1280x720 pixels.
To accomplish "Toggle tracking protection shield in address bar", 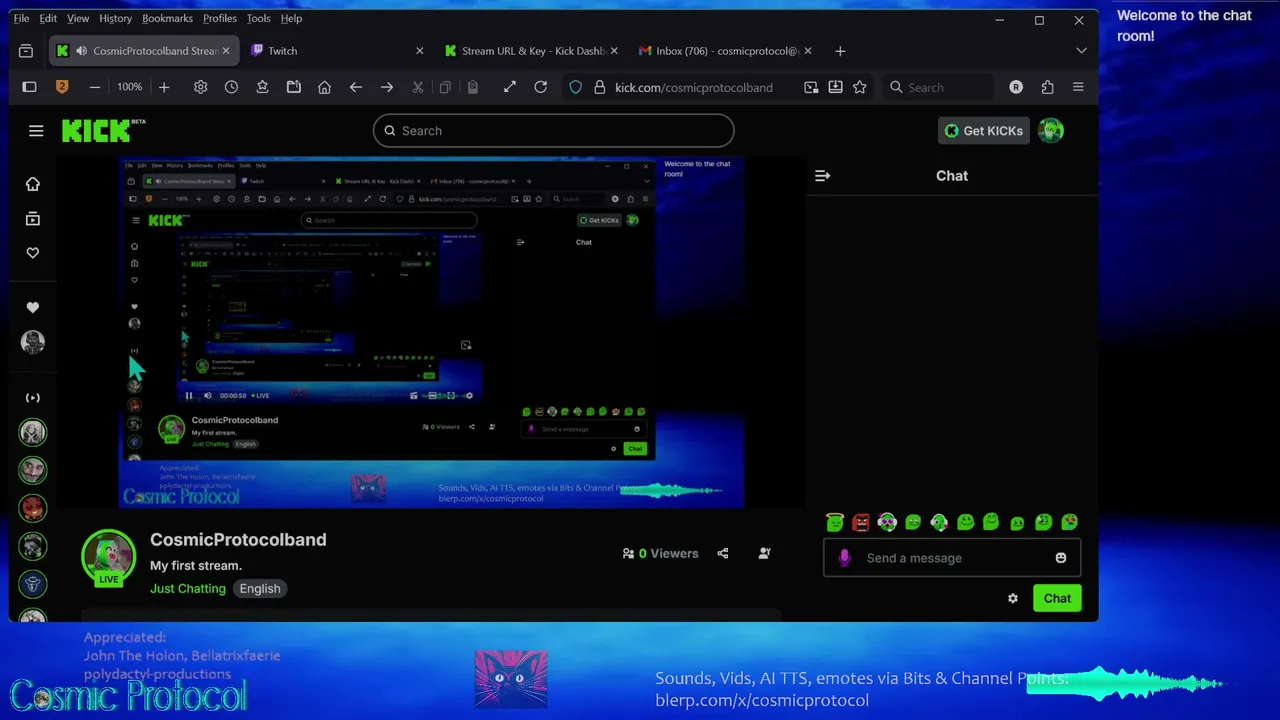I will (575, 87).
